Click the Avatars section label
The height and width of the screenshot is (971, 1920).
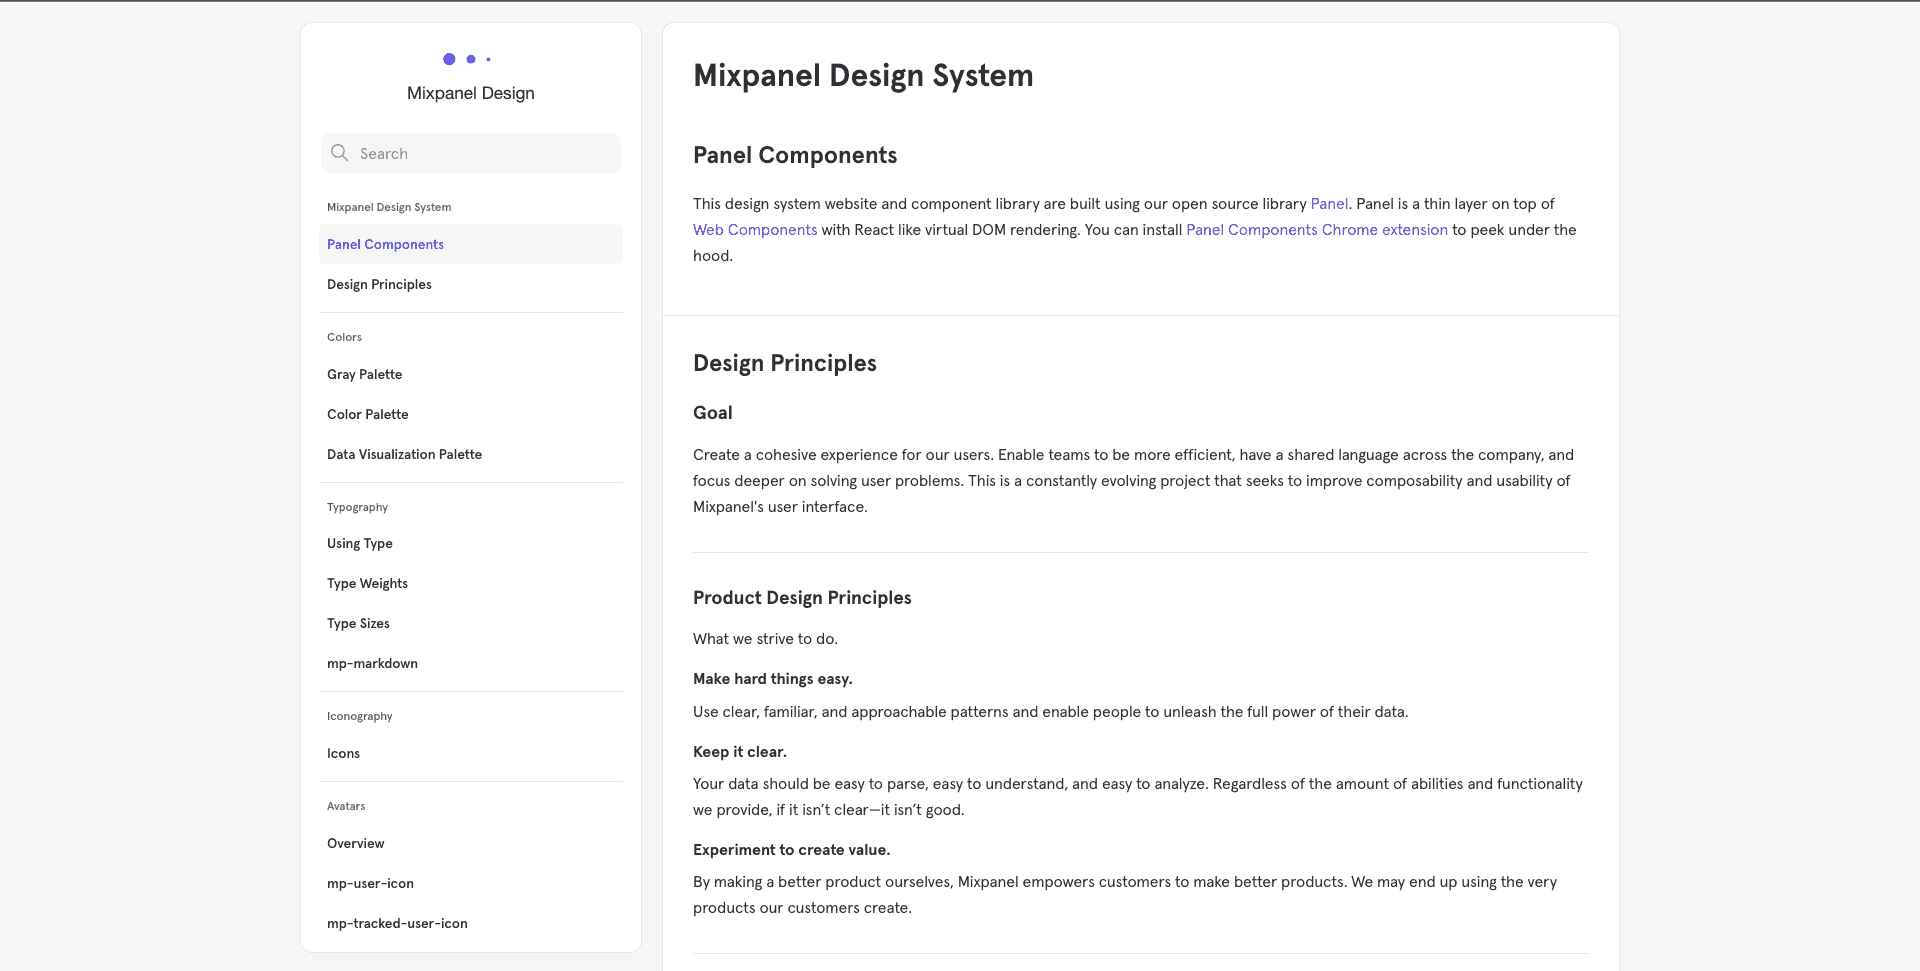[346, 806]
